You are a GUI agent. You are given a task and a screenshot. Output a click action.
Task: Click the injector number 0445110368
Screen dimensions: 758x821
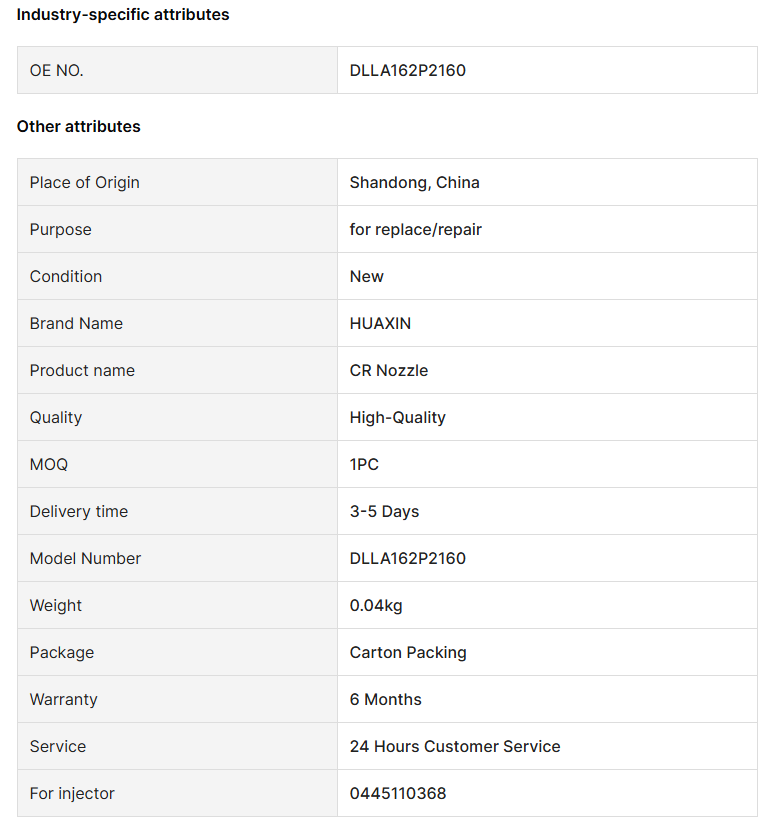pyautogui.click(x=398, y=793)
